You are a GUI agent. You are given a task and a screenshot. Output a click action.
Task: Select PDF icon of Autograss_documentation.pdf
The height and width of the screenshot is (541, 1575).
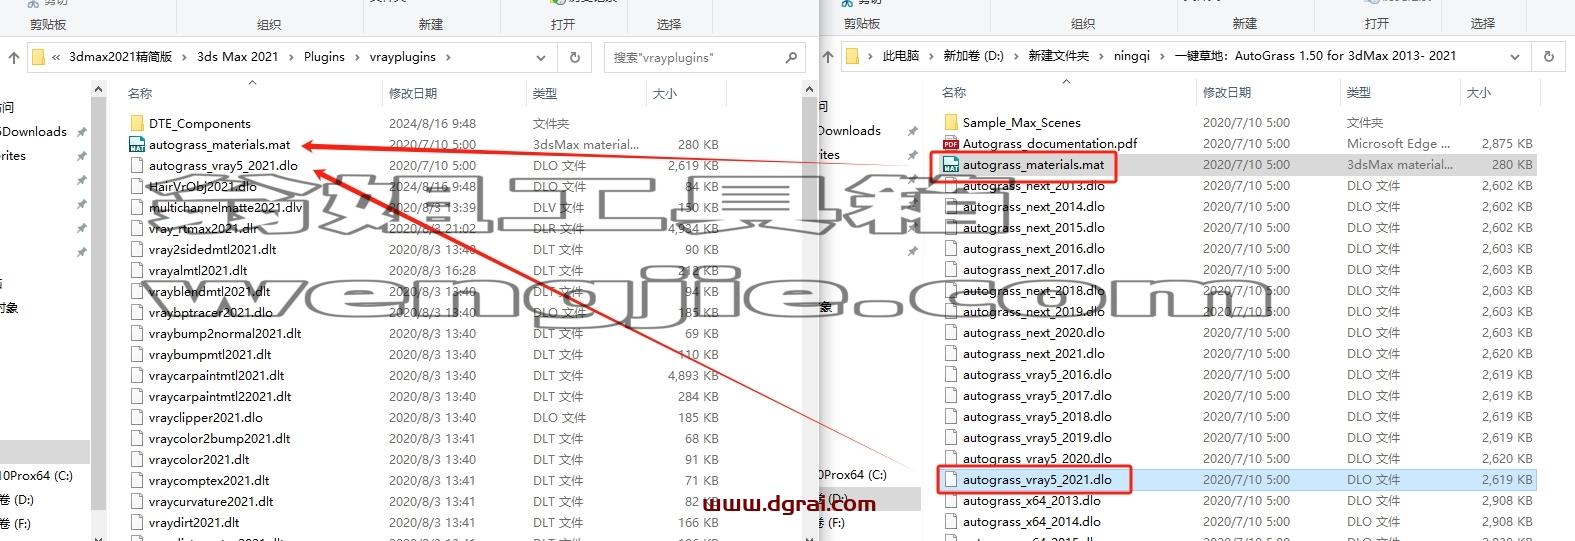(x=951, y=143)
